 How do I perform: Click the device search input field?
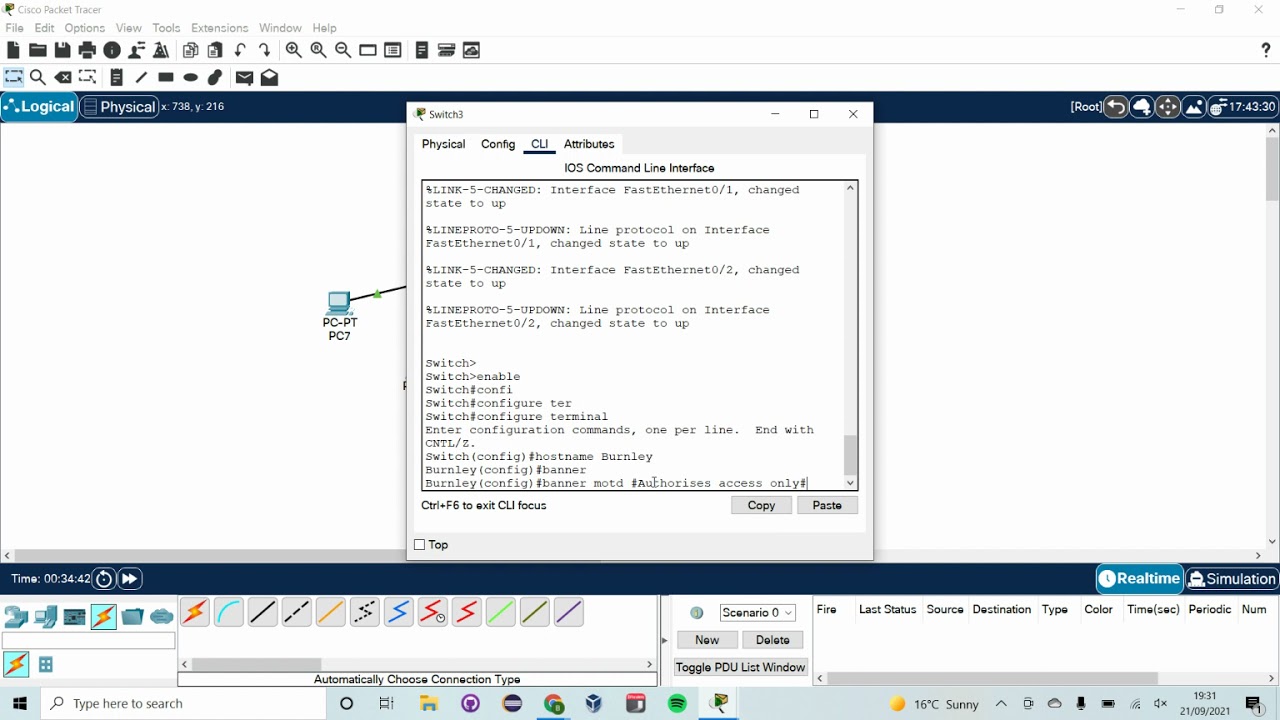[88, 640]
